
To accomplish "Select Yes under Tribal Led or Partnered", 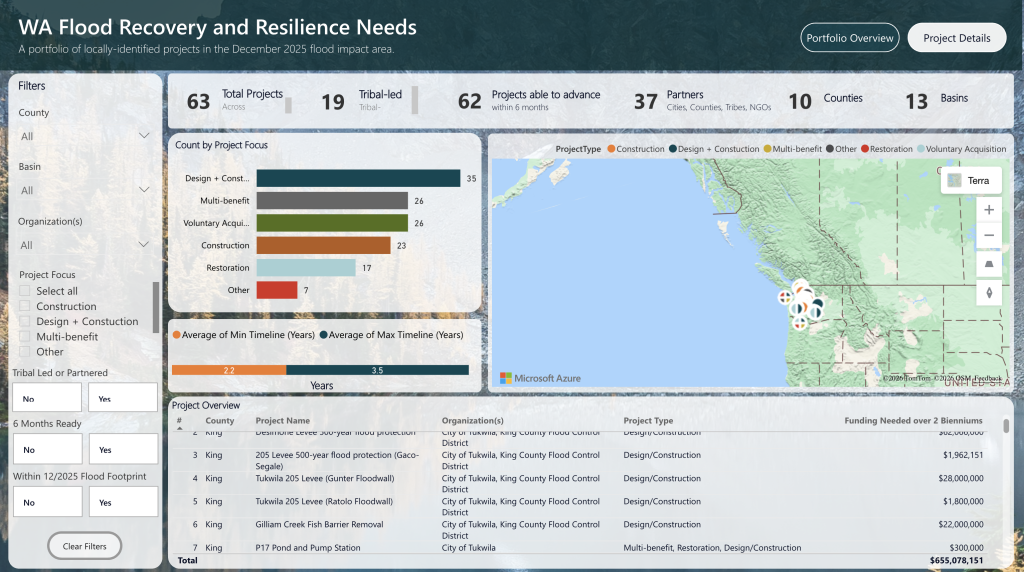I will coord(122,398).
